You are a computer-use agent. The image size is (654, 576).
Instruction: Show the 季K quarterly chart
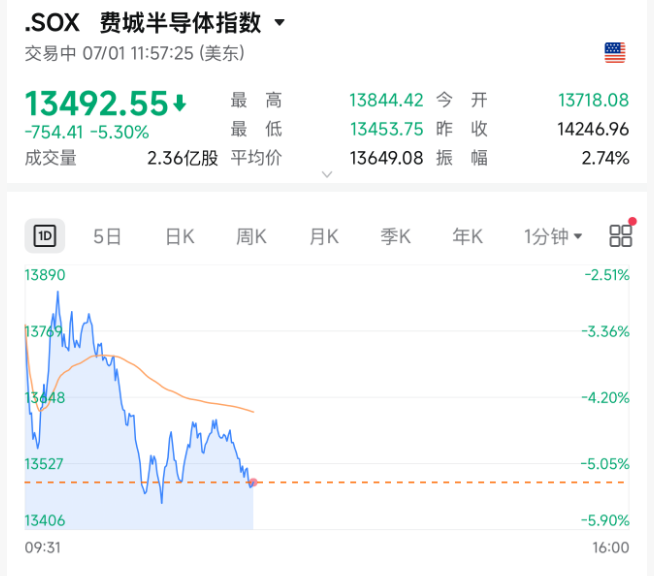396,236
